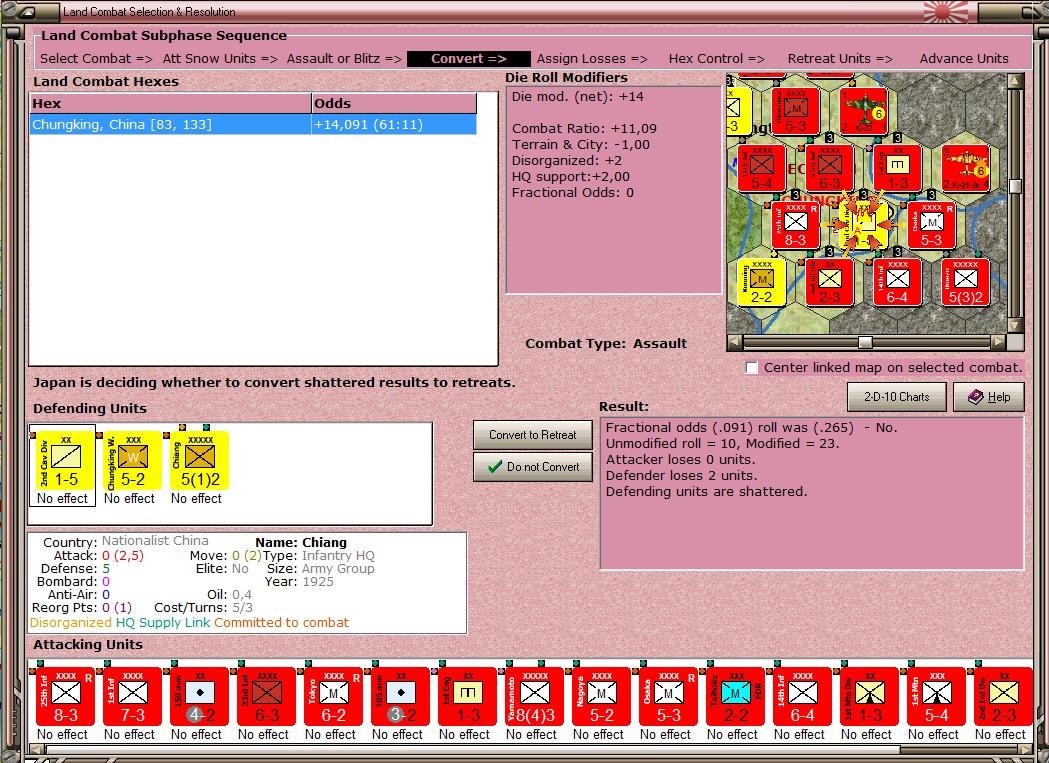Click the Die mod. (net): +14 line
The image size is (1049, 763).
578,96
